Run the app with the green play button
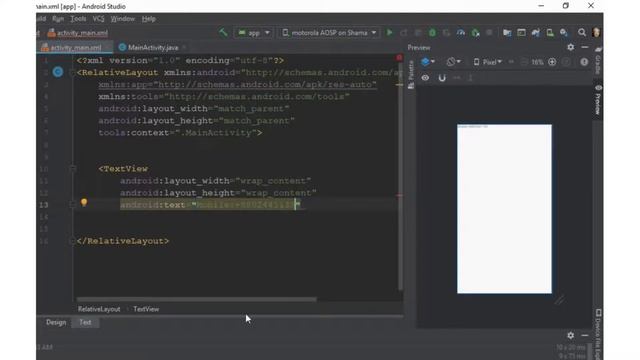 click(x=389, y=32)
